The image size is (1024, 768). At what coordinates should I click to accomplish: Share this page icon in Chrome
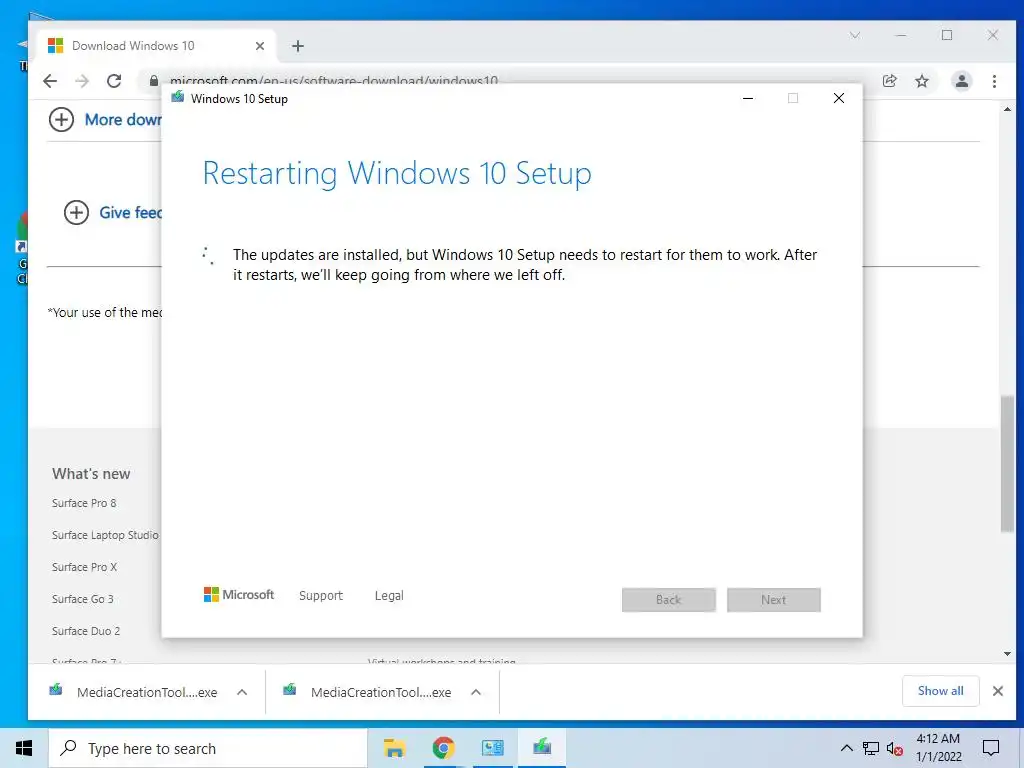tap(889, 81)
